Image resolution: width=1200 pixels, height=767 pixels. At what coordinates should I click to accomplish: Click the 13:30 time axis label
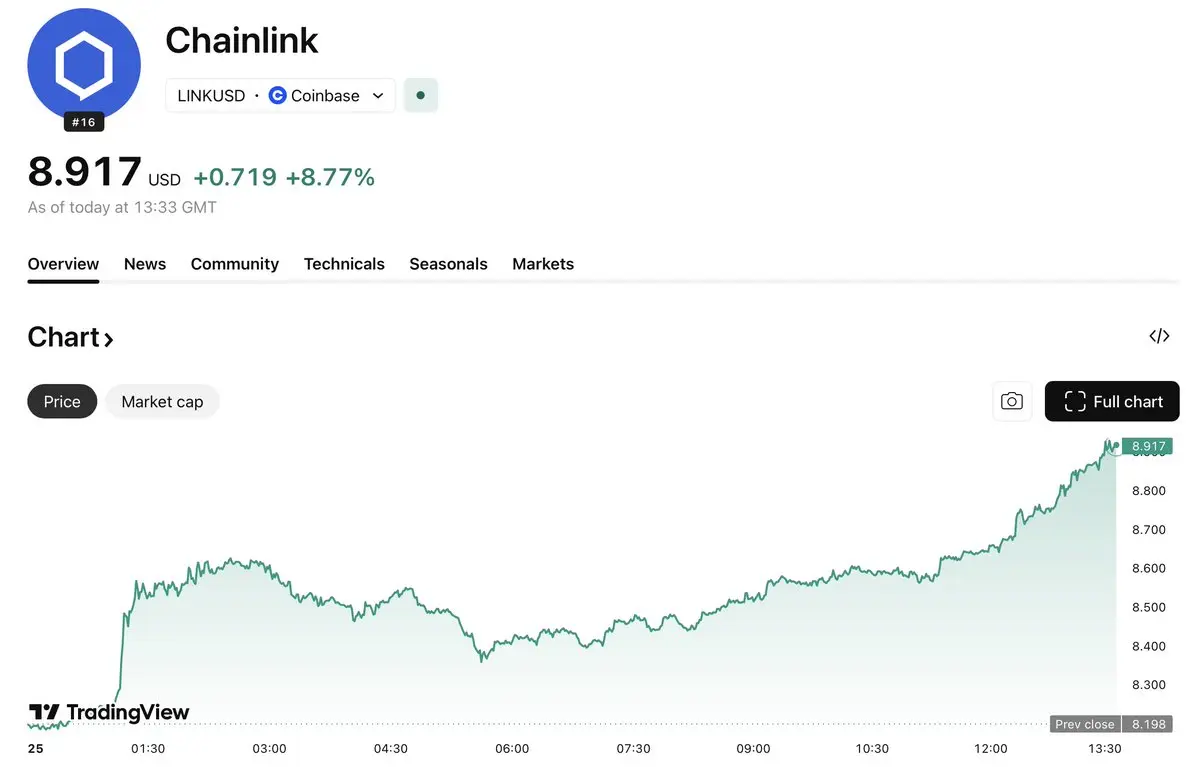coord(1105,749)
